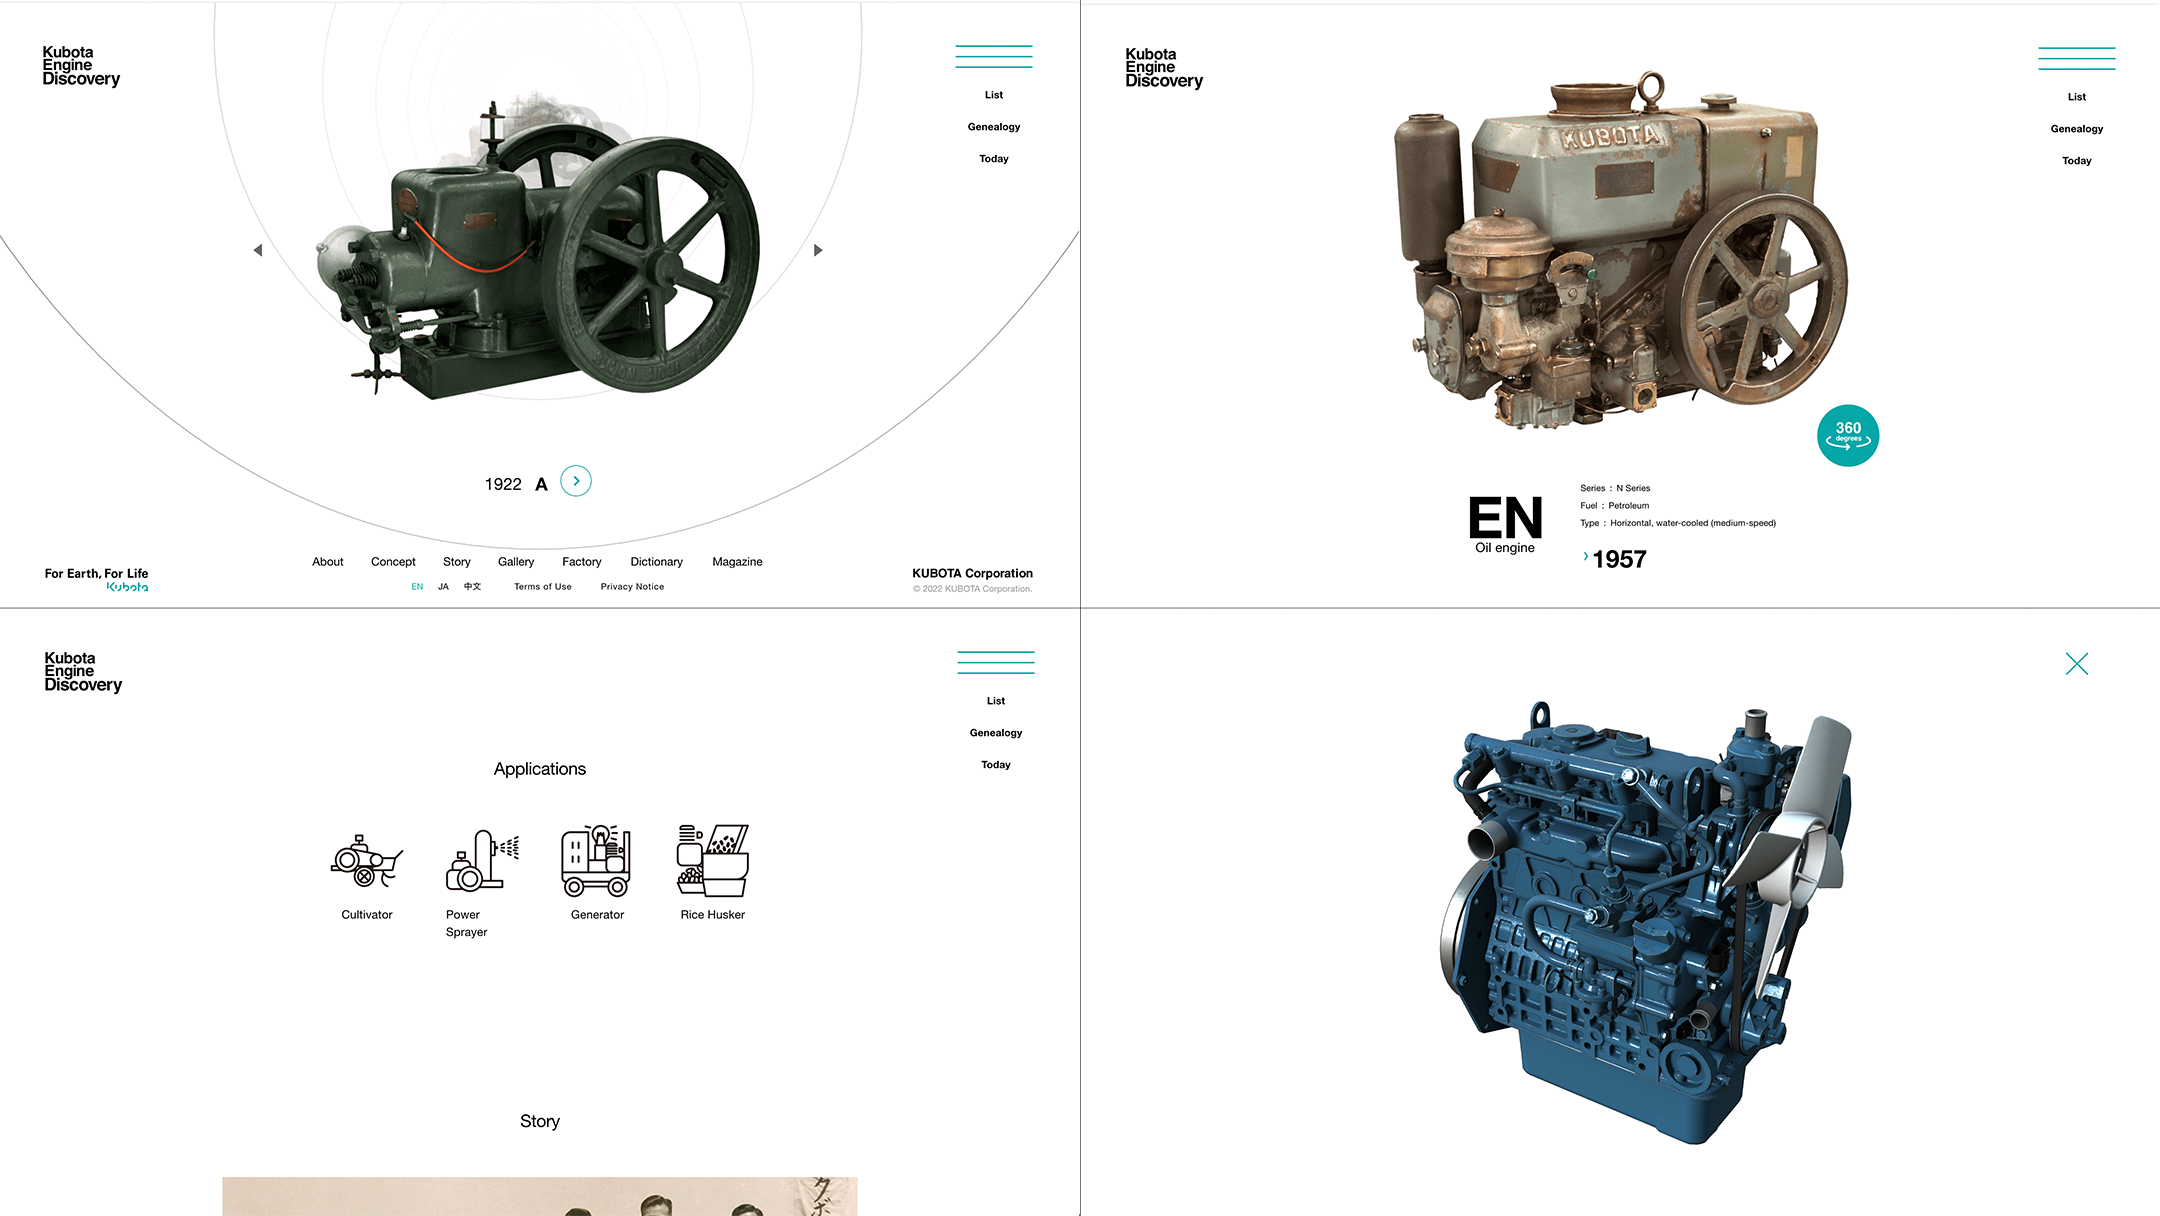Select EN language option
Image resolution: width=2160 pixels, height=1216 pixels.
(417, 587)
